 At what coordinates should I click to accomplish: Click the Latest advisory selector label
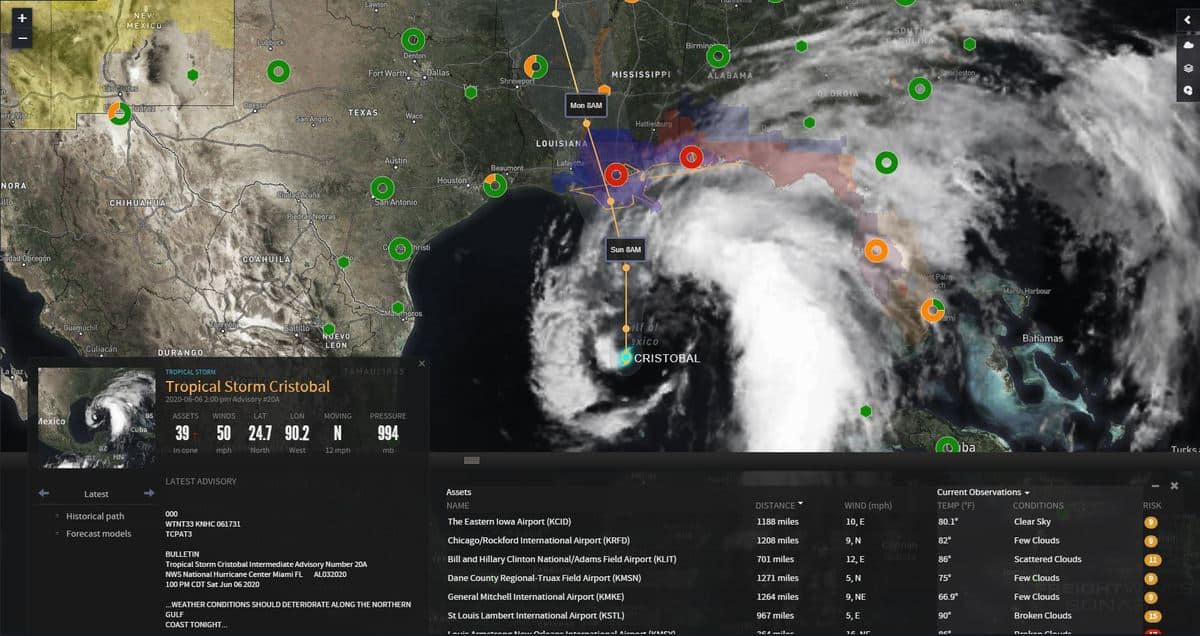point(97,493)
